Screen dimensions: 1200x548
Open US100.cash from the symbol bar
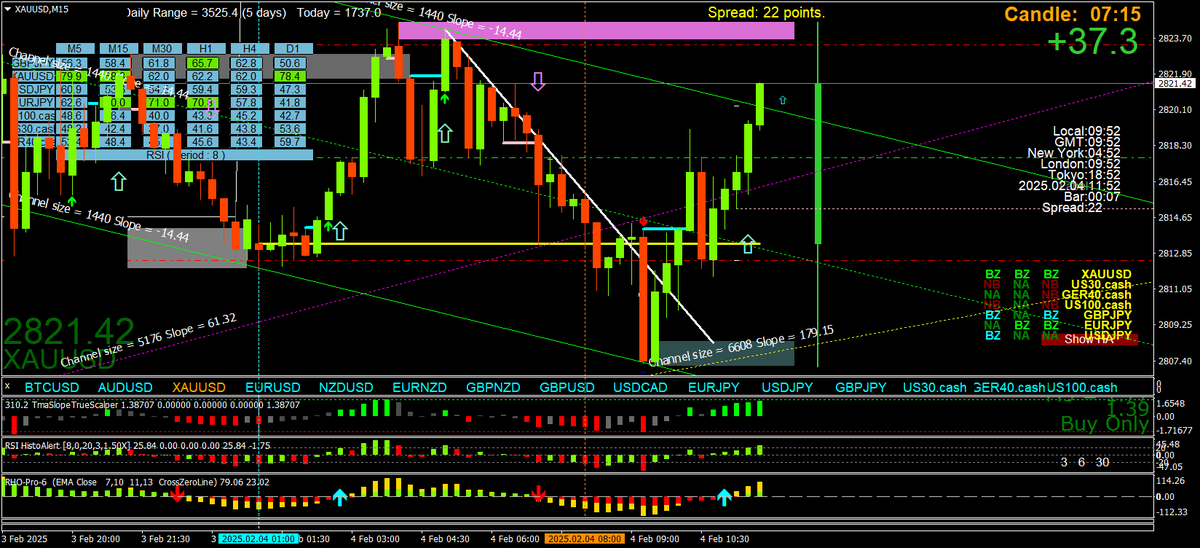point(1082,387)
